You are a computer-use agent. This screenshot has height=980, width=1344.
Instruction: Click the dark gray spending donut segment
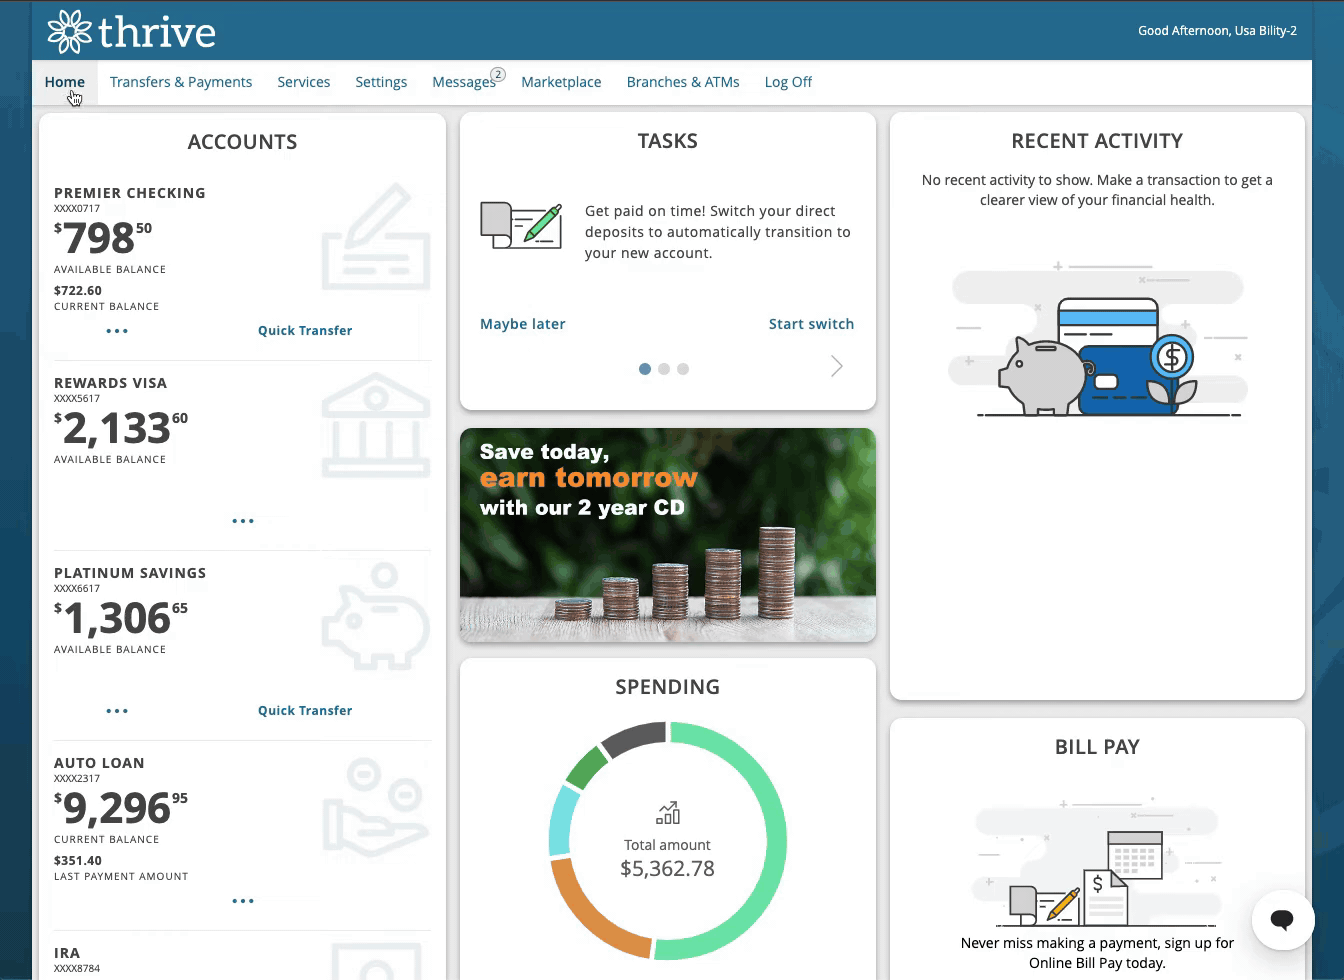pos(634,737)
